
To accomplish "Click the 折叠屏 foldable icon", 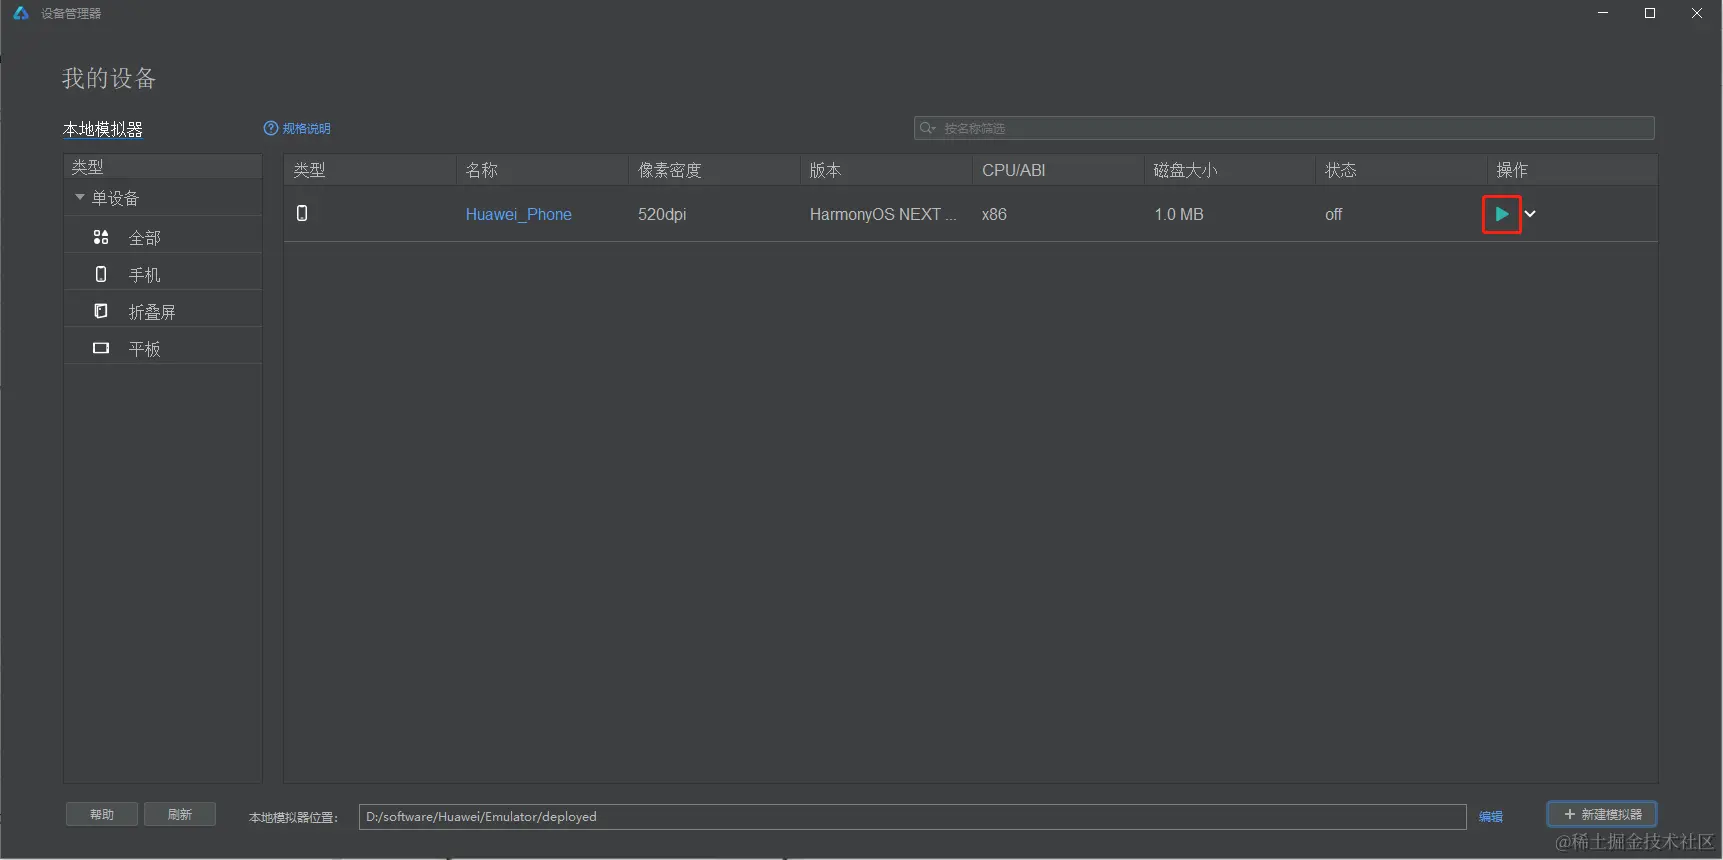I will pos(101,311).
